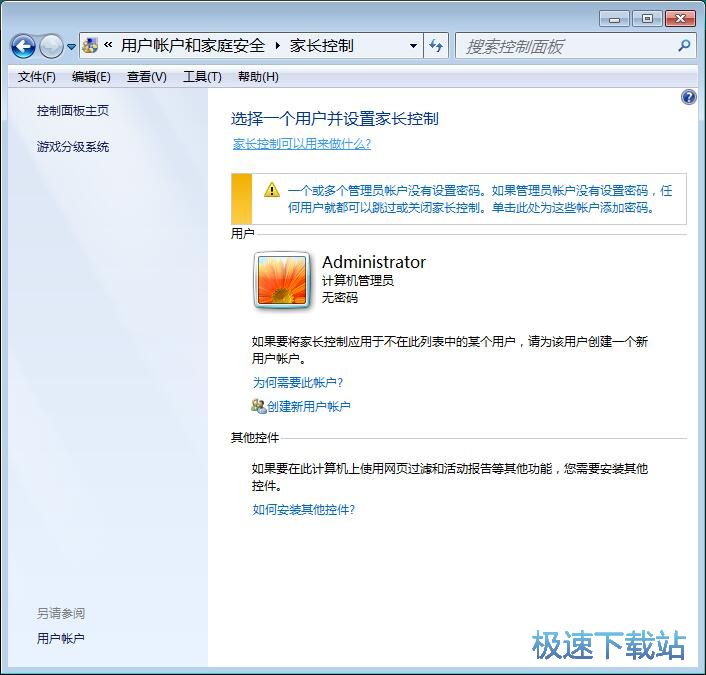
Task: Expand the breadcrumb arrow after 用户帐户和家庭安全
Action: click(x=277, y=46)
